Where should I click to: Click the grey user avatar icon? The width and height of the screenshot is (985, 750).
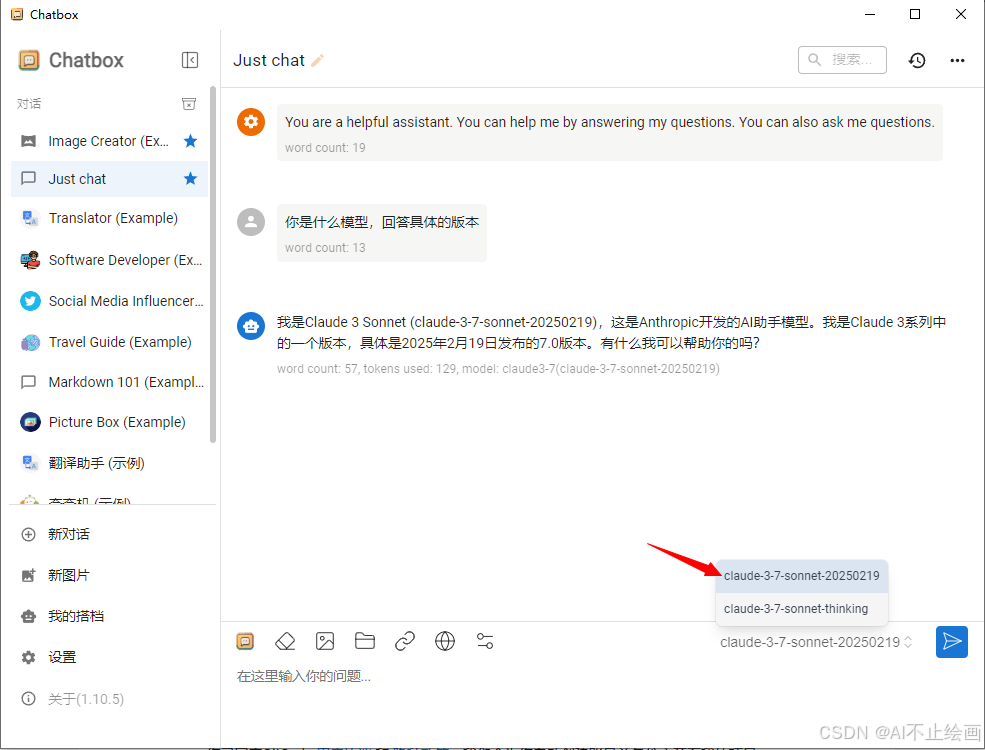tap(251, 222)
